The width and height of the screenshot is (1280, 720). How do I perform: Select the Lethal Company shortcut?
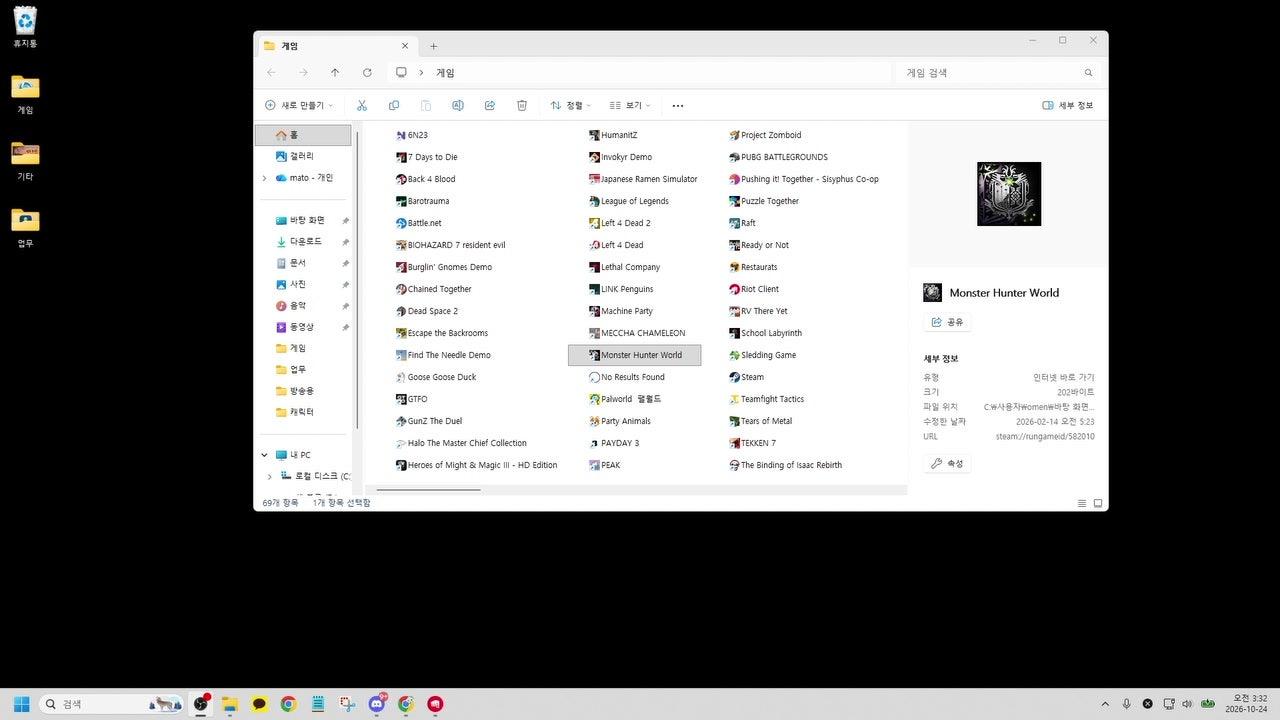click(624, 267)
